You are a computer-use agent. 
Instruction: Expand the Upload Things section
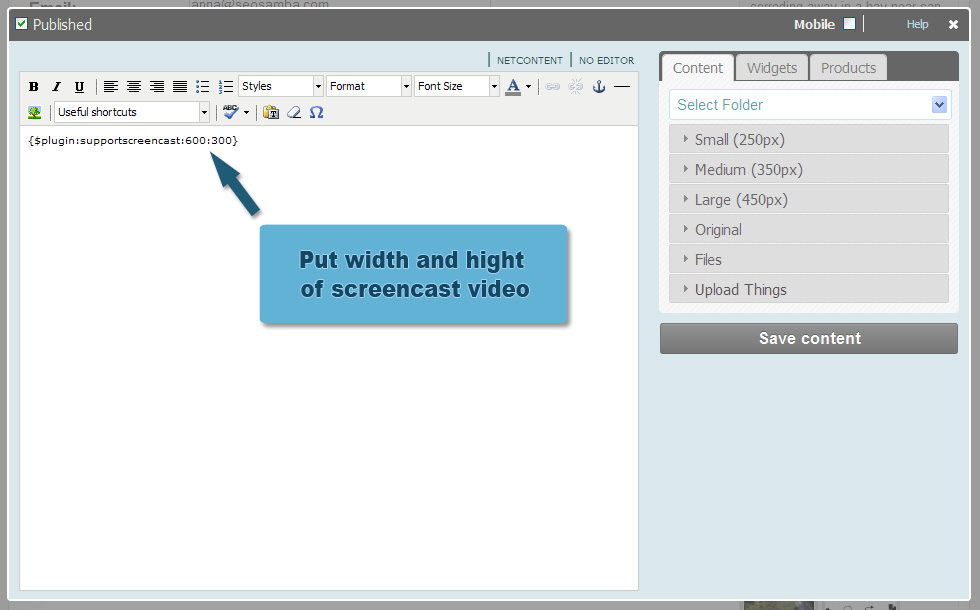809,290
